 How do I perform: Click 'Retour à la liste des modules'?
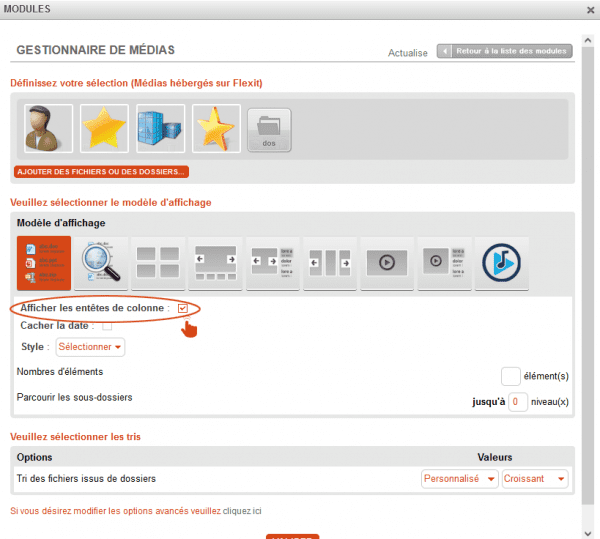pos(506,51)
